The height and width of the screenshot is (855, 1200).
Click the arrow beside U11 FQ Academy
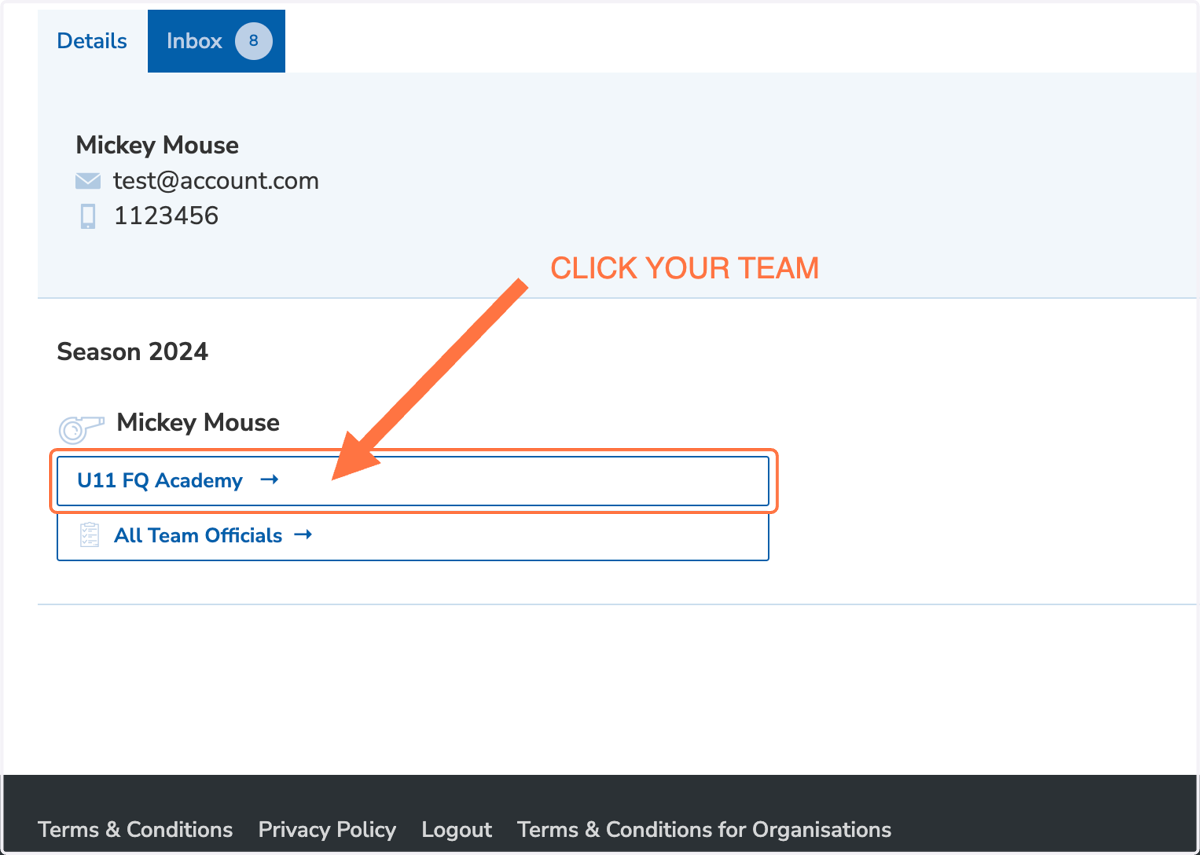click(269, 480)
